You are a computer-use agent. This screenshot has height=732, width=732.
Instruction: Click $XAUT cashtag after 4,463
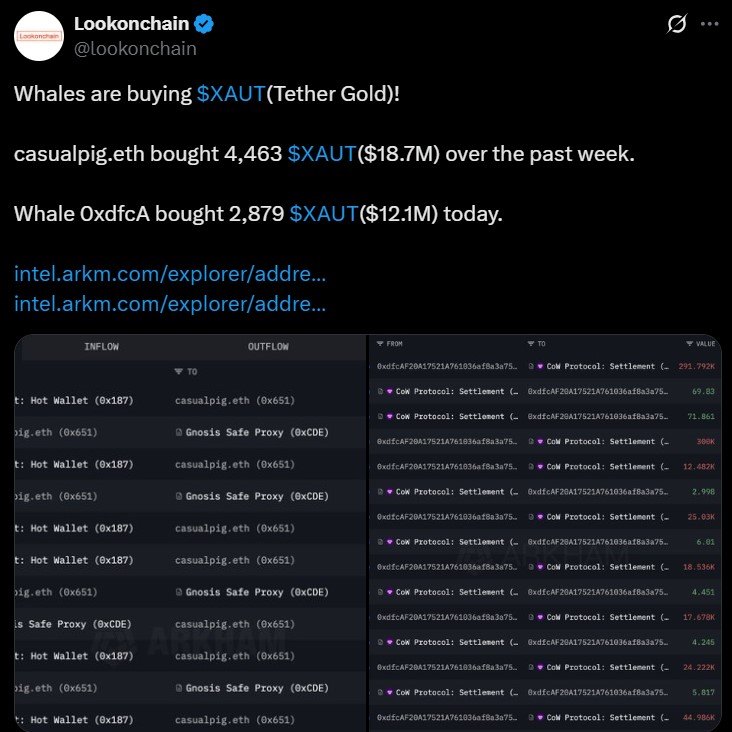coord(322,155)
